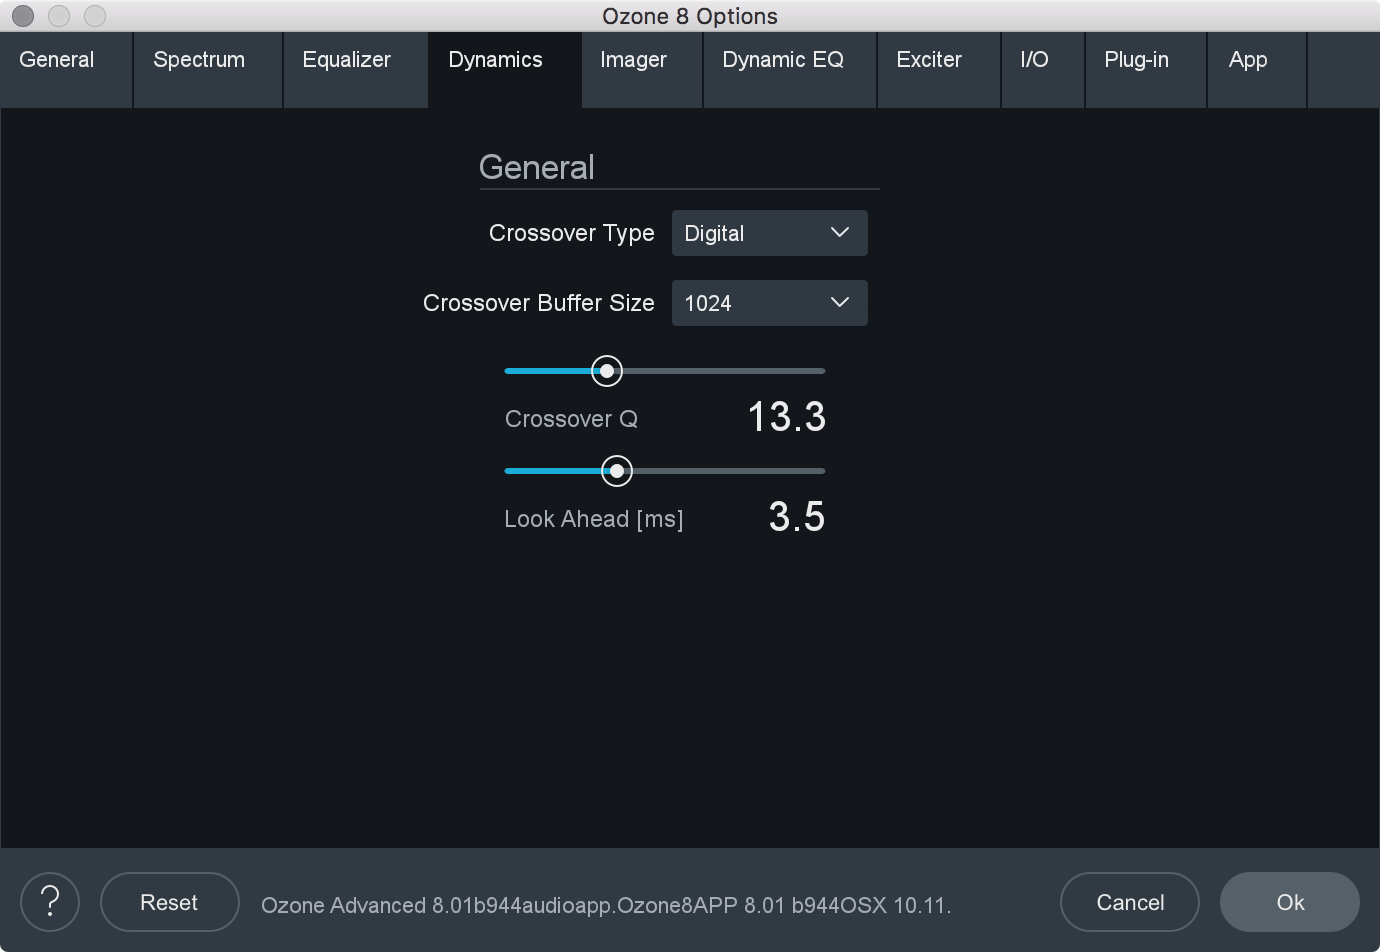
Task: Click the General section heading
Action: point(537,167)
